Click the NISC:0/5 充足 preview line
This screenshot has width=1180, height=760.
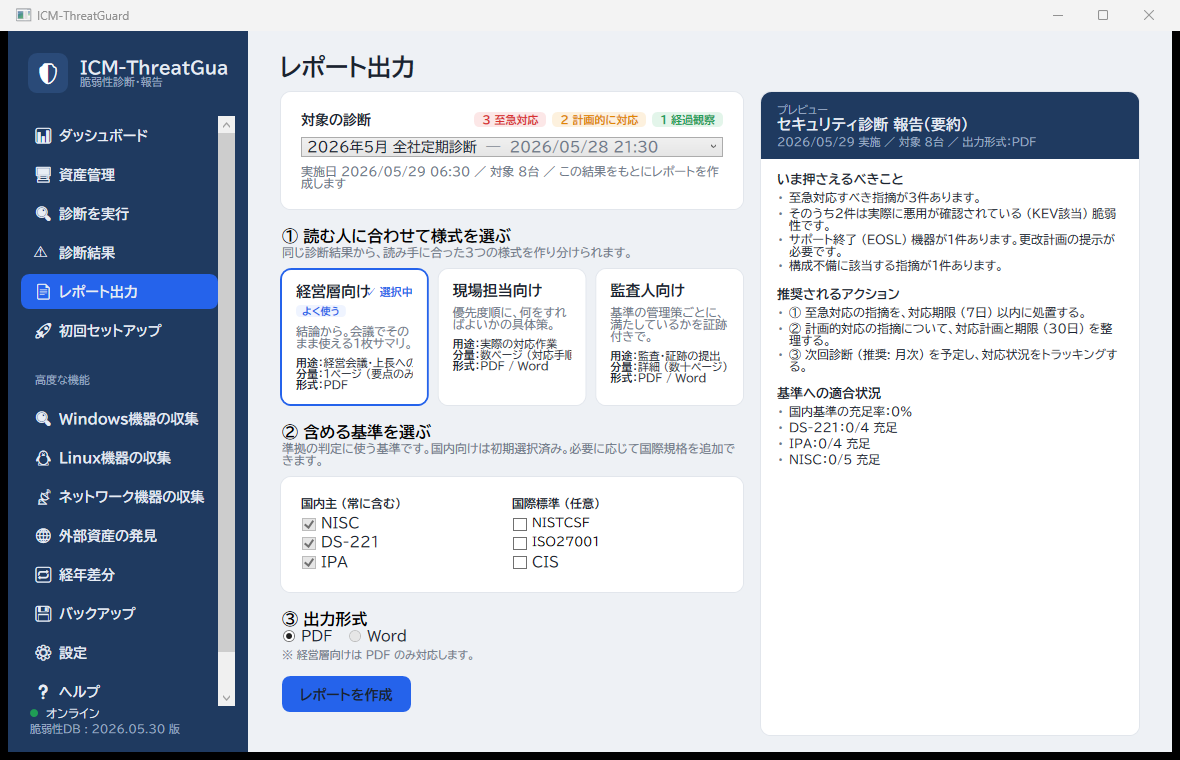pyautogui.click(x=834, y=459)
